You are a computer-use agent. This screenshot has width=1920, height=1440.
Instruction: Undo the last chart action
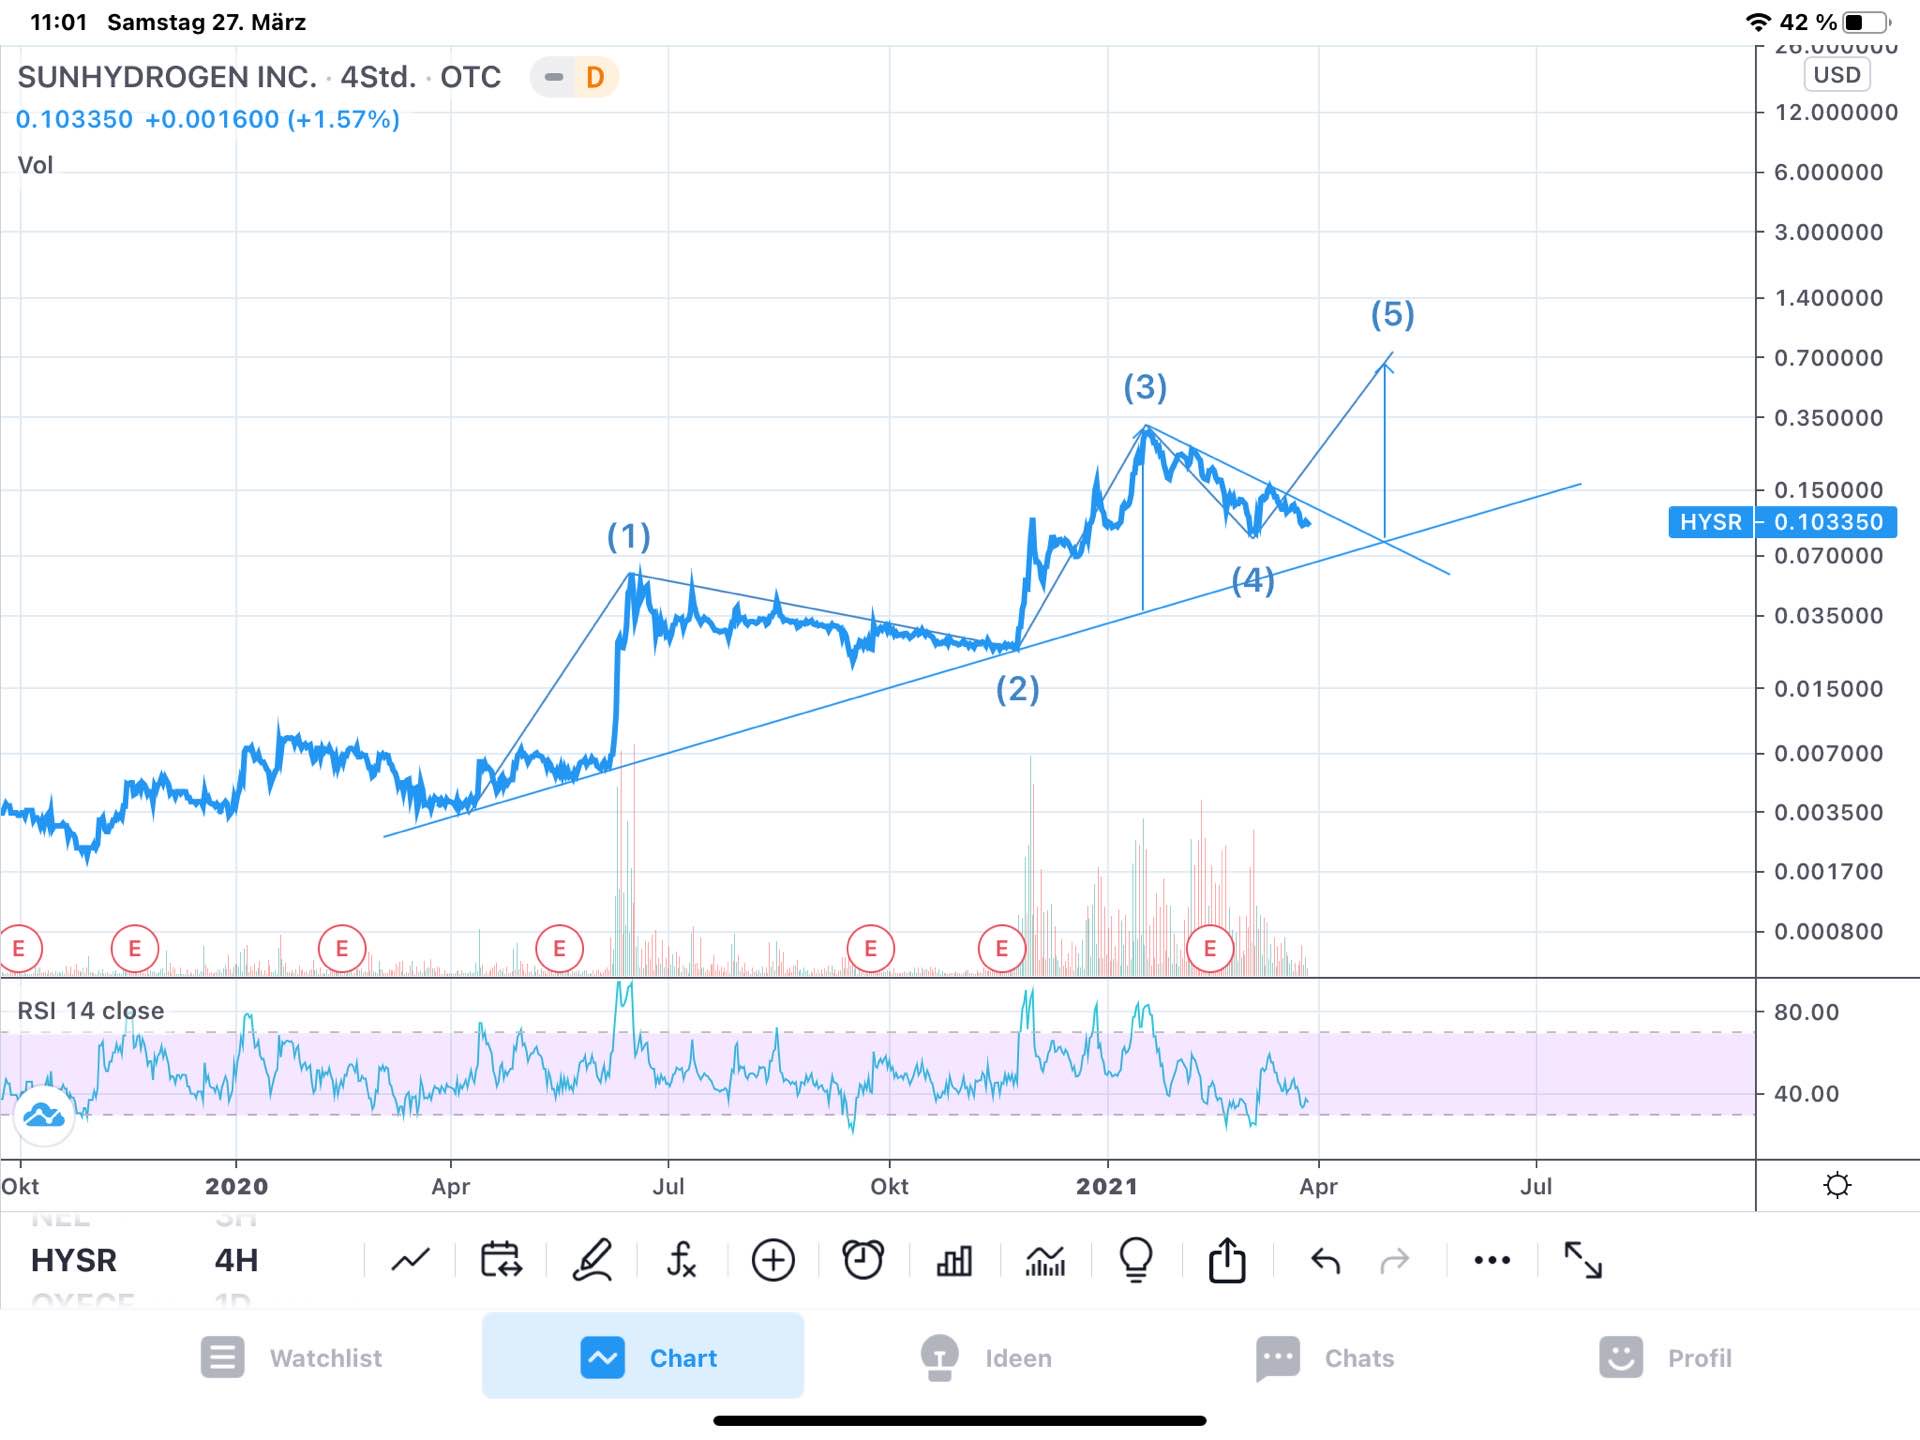tap(1325, 1260)
